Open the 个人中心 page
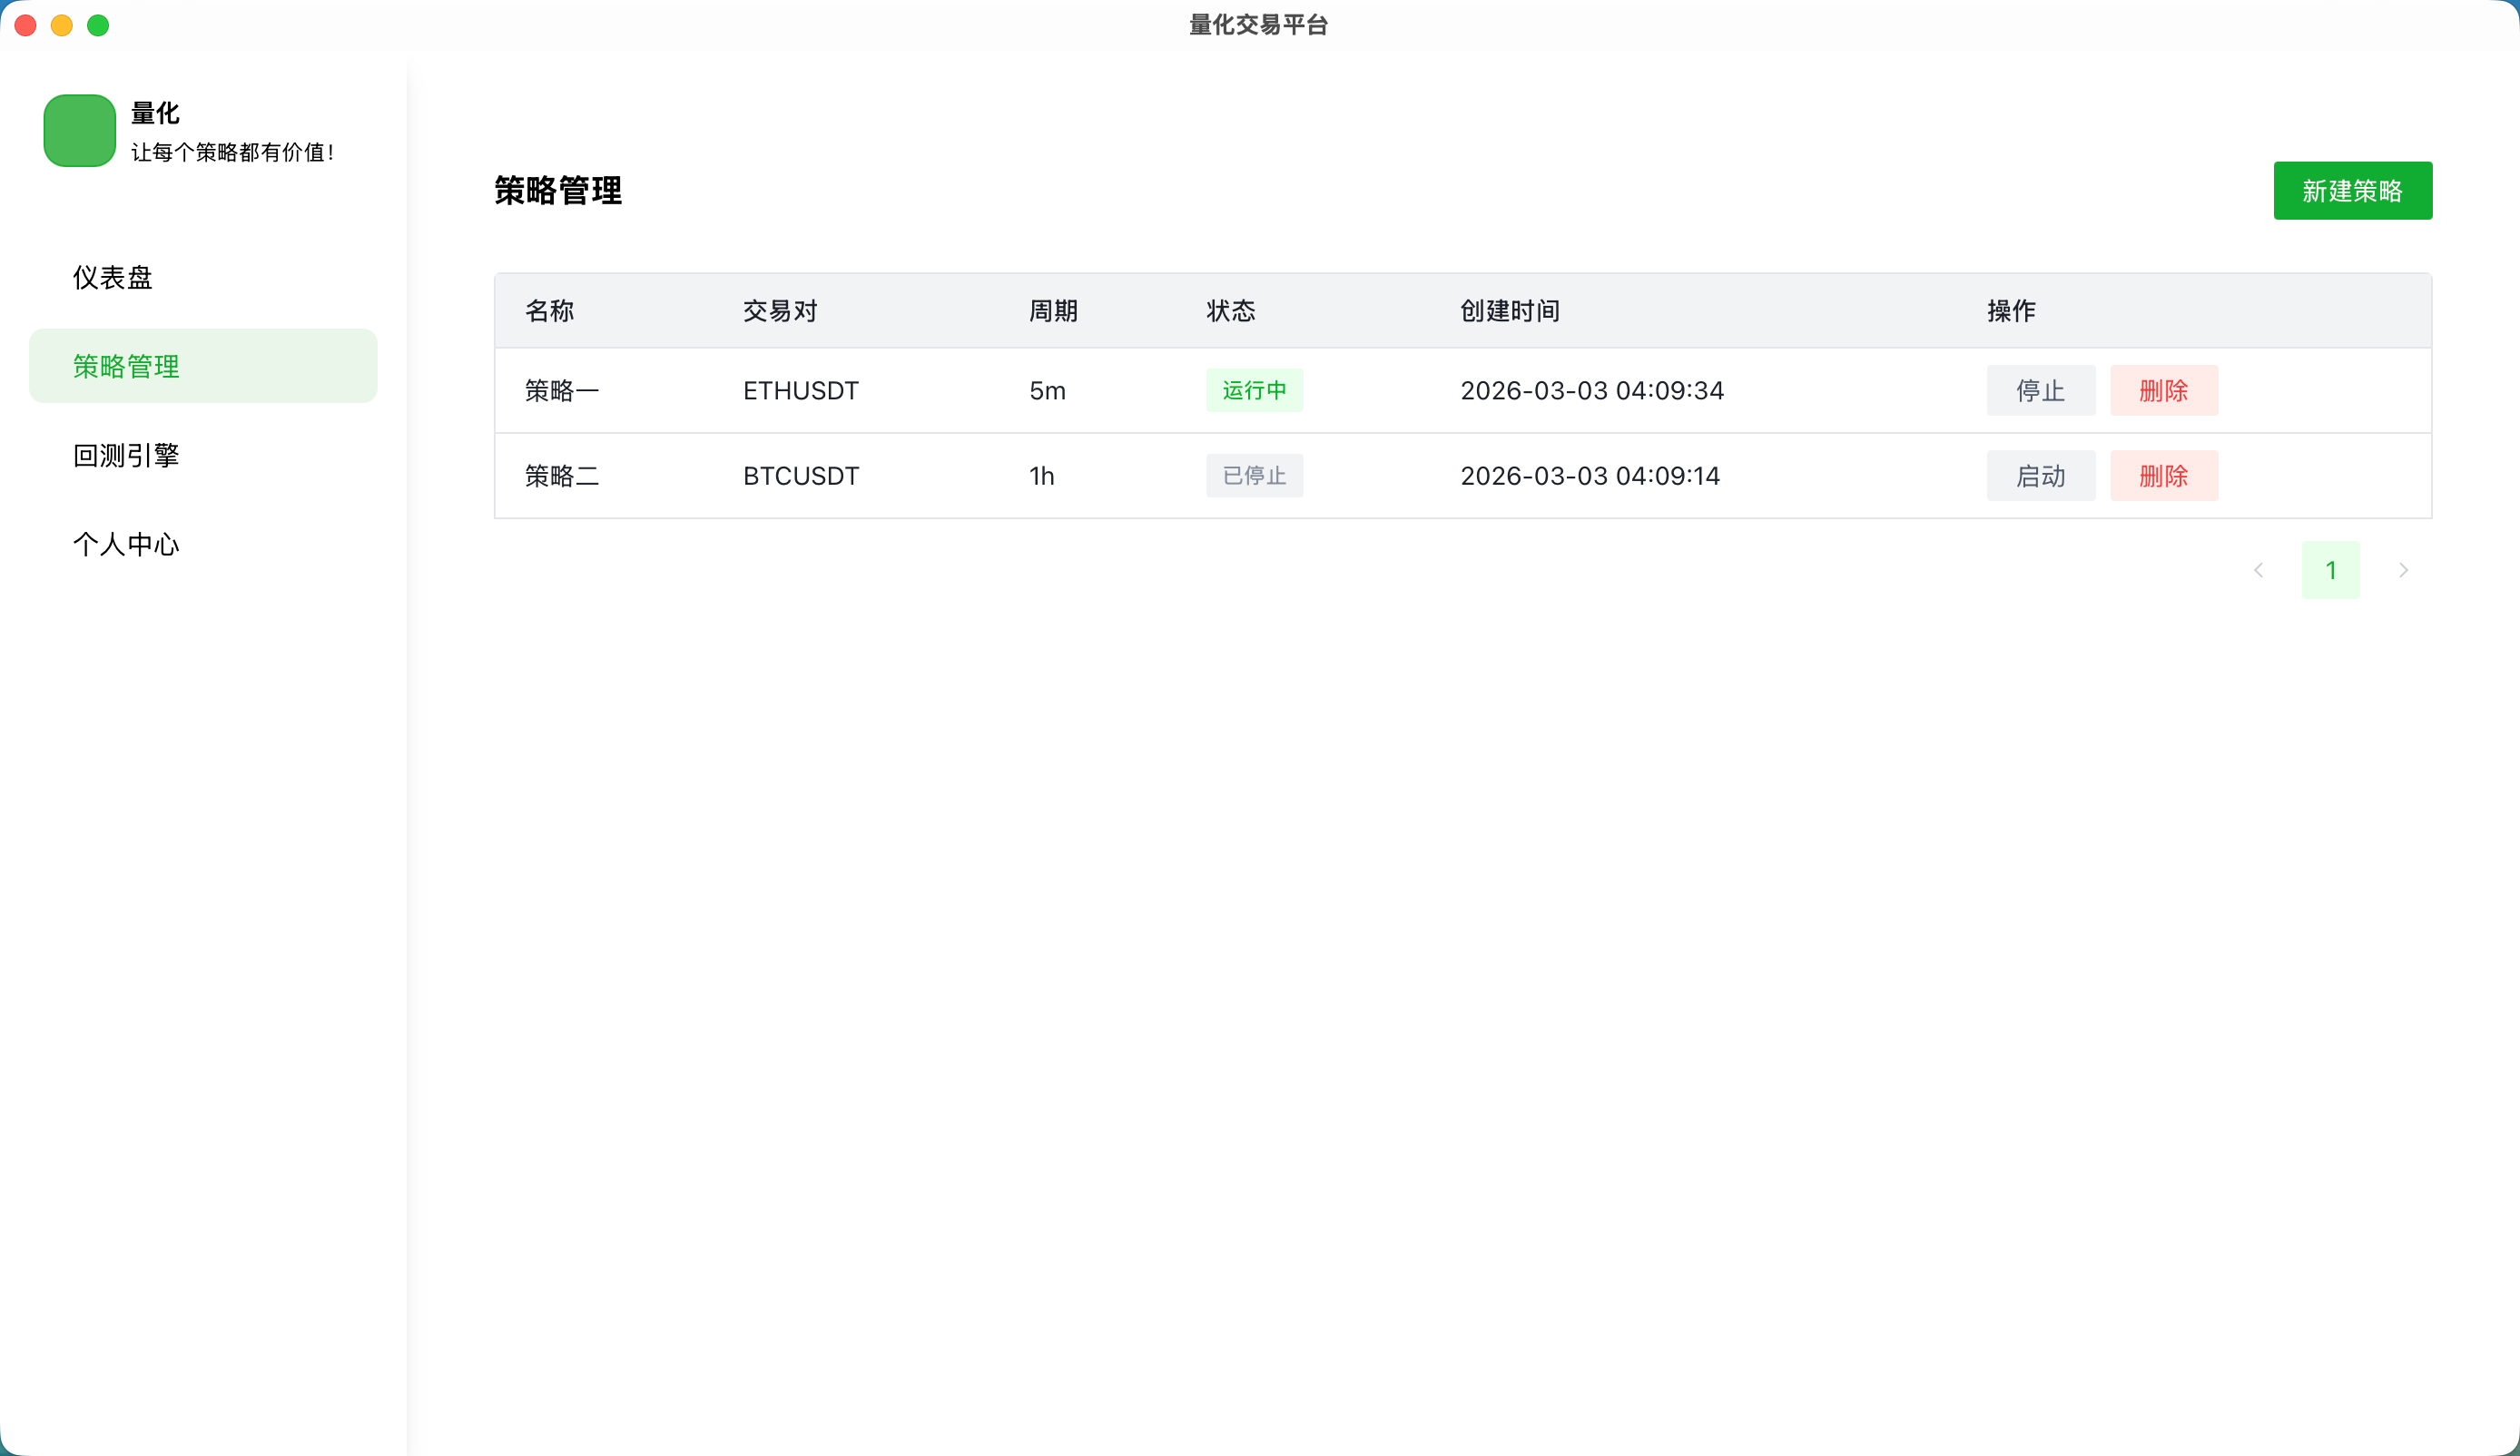Screen dimensions: 2520x1456 click(126, 544)
